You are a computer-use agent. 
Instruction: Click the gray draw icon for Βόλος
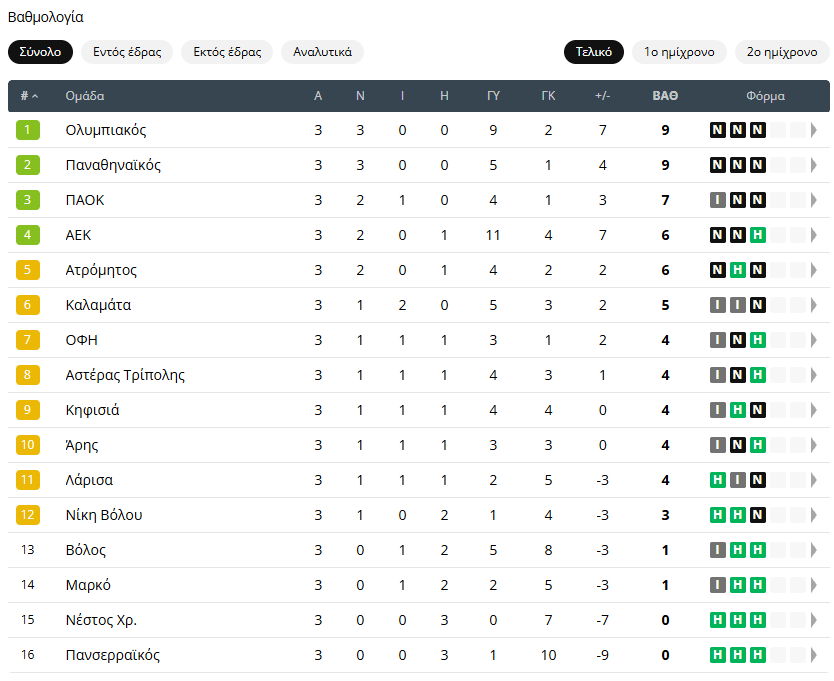[718, 550]
